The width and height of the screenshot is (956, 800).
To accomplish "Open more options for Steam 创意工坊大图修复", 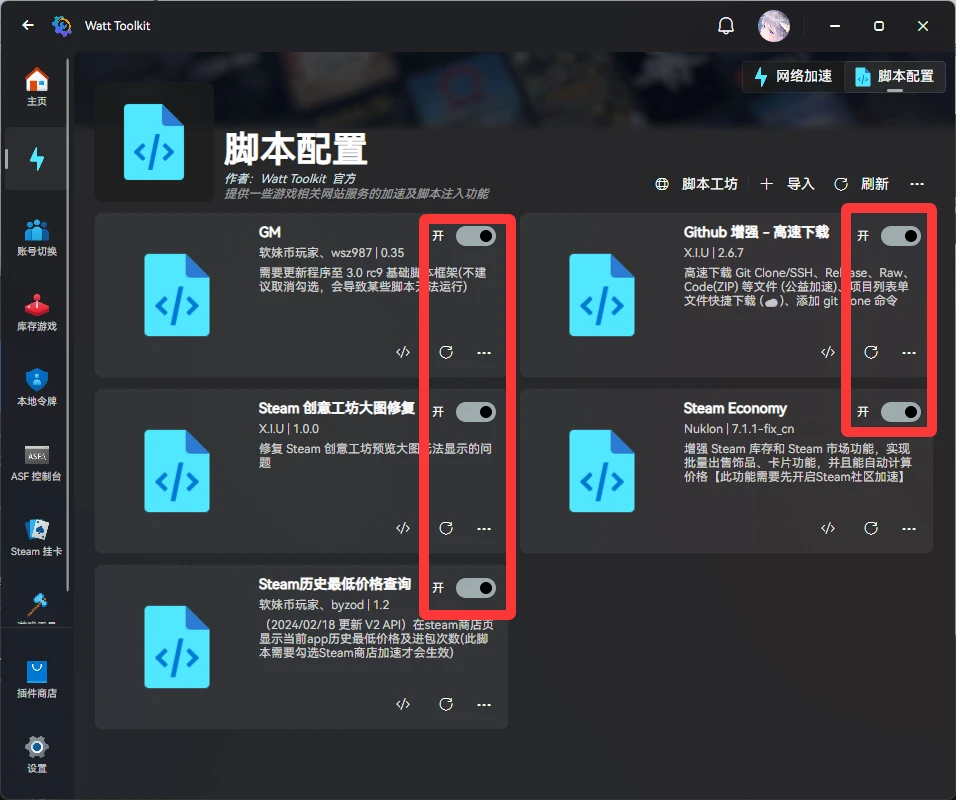I will (x=484, y=528).
